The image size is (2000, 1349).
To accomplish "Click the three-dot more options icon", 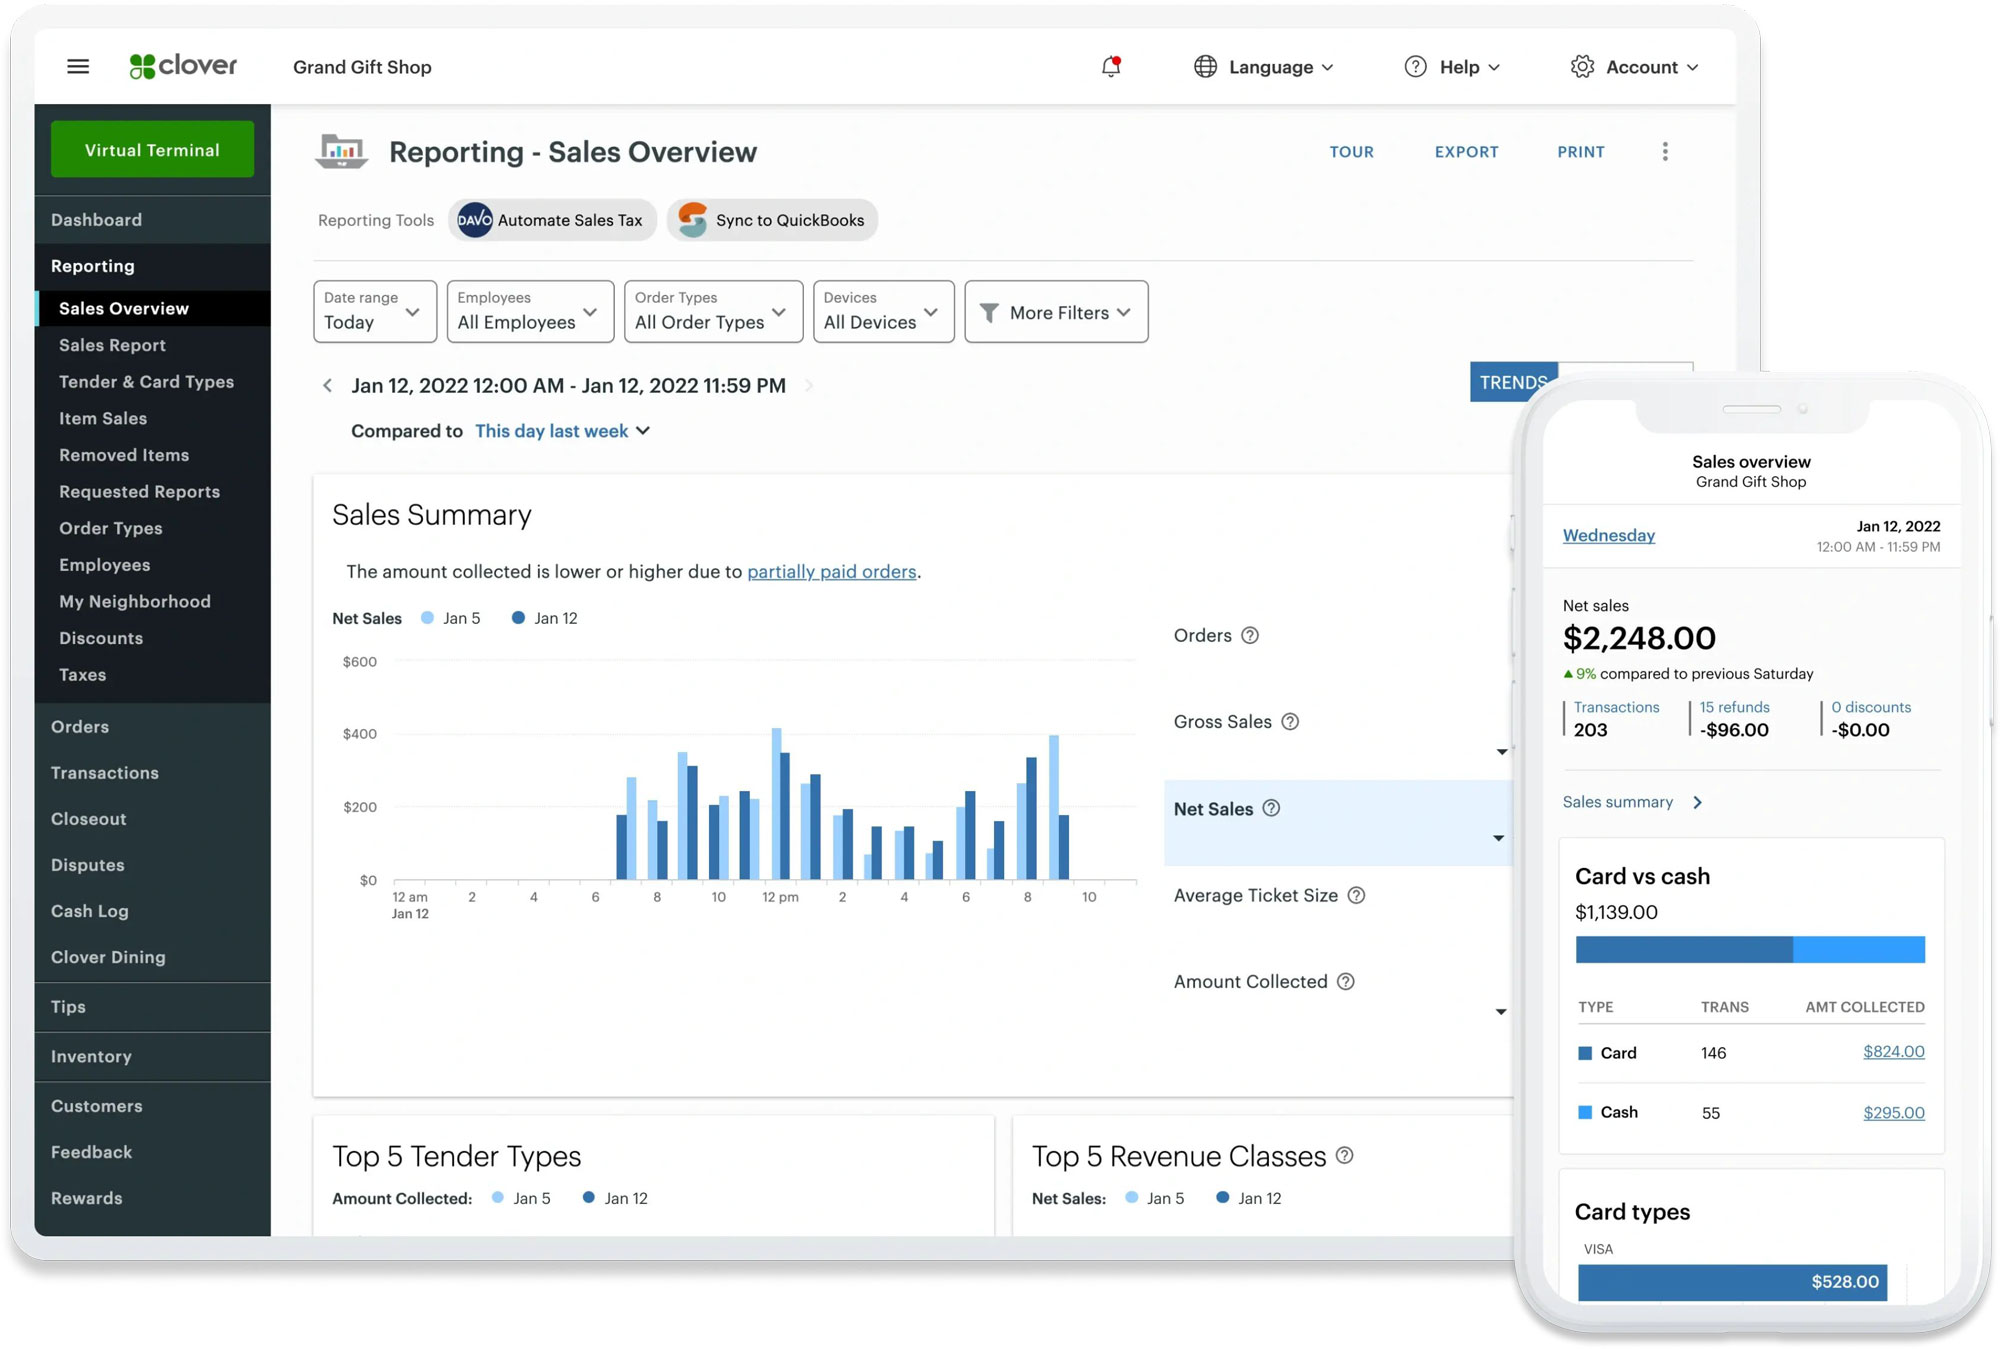I will (x=1665, y=152).
